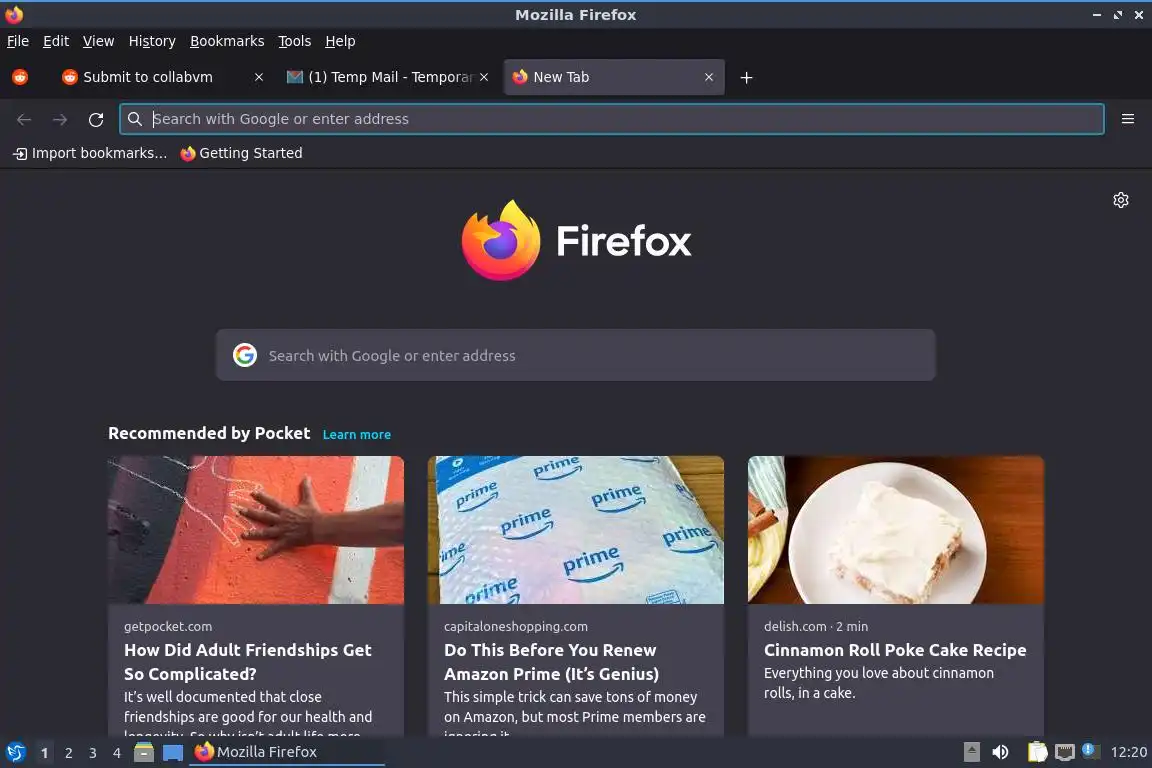Click the show desktop icon in the taskbar
This screenshot has height=768, width=1152.
[x=173, y=753]
